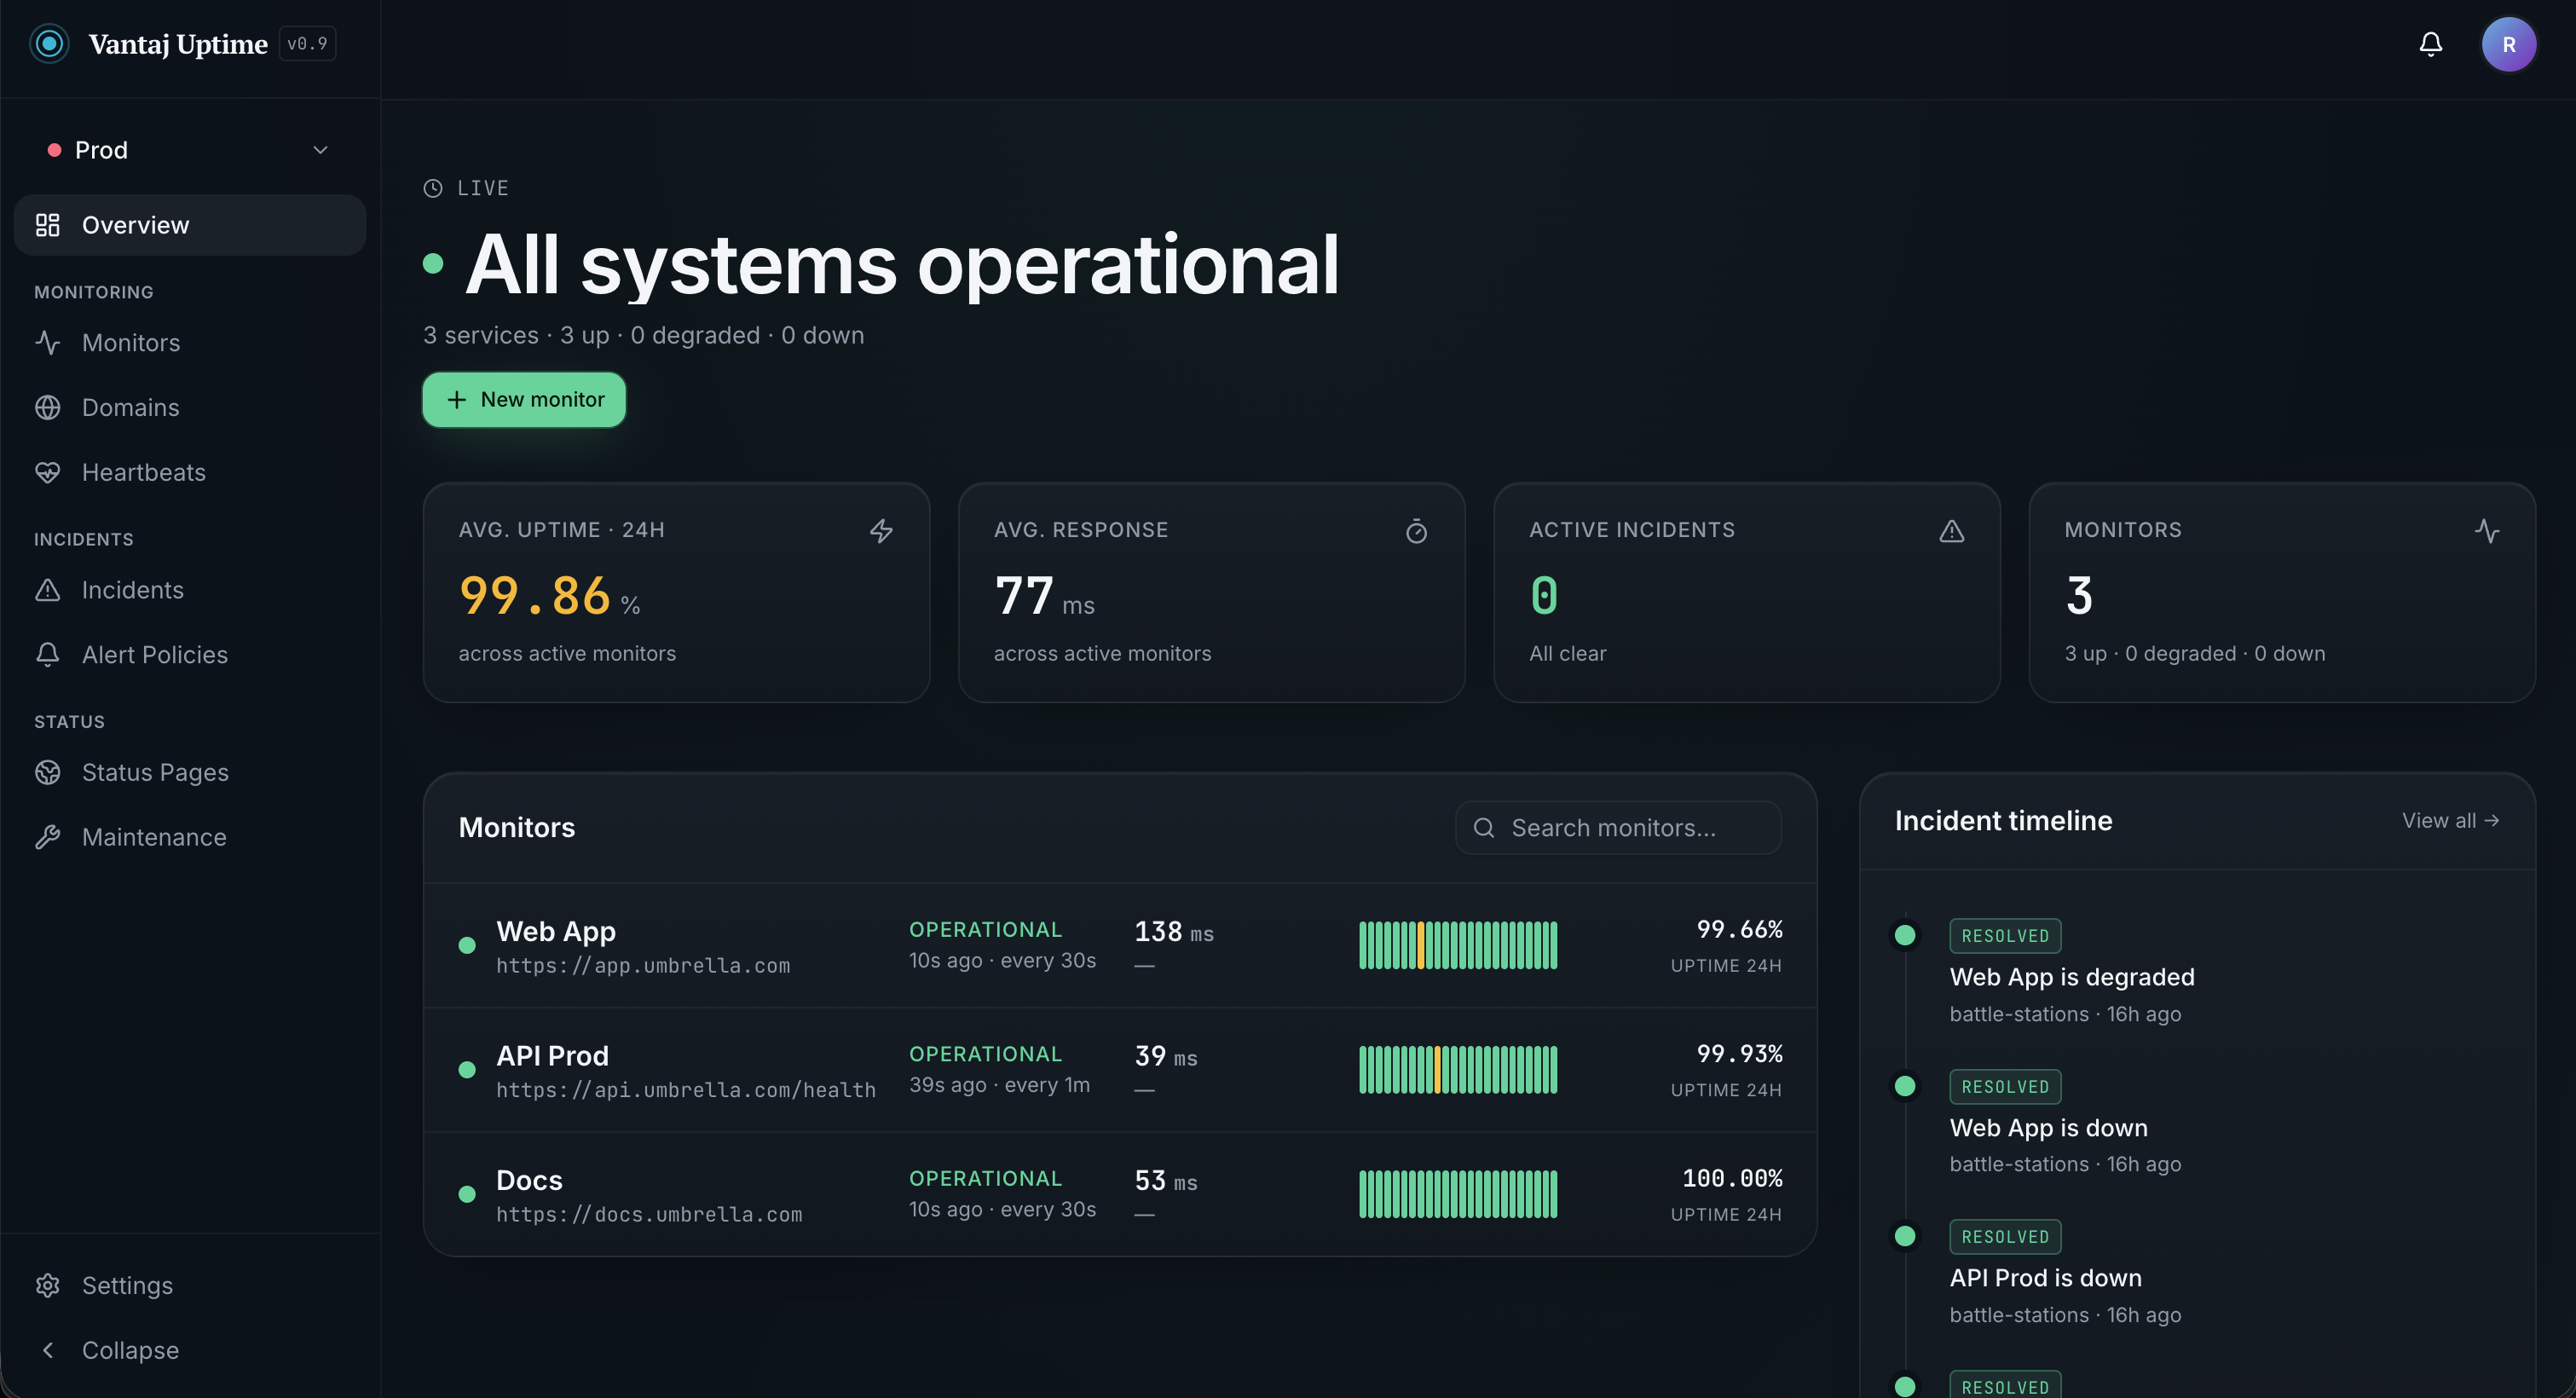2576x1398 pixels.
Task: Open the Docs monitor
Action: [x=1120, y=1195]
